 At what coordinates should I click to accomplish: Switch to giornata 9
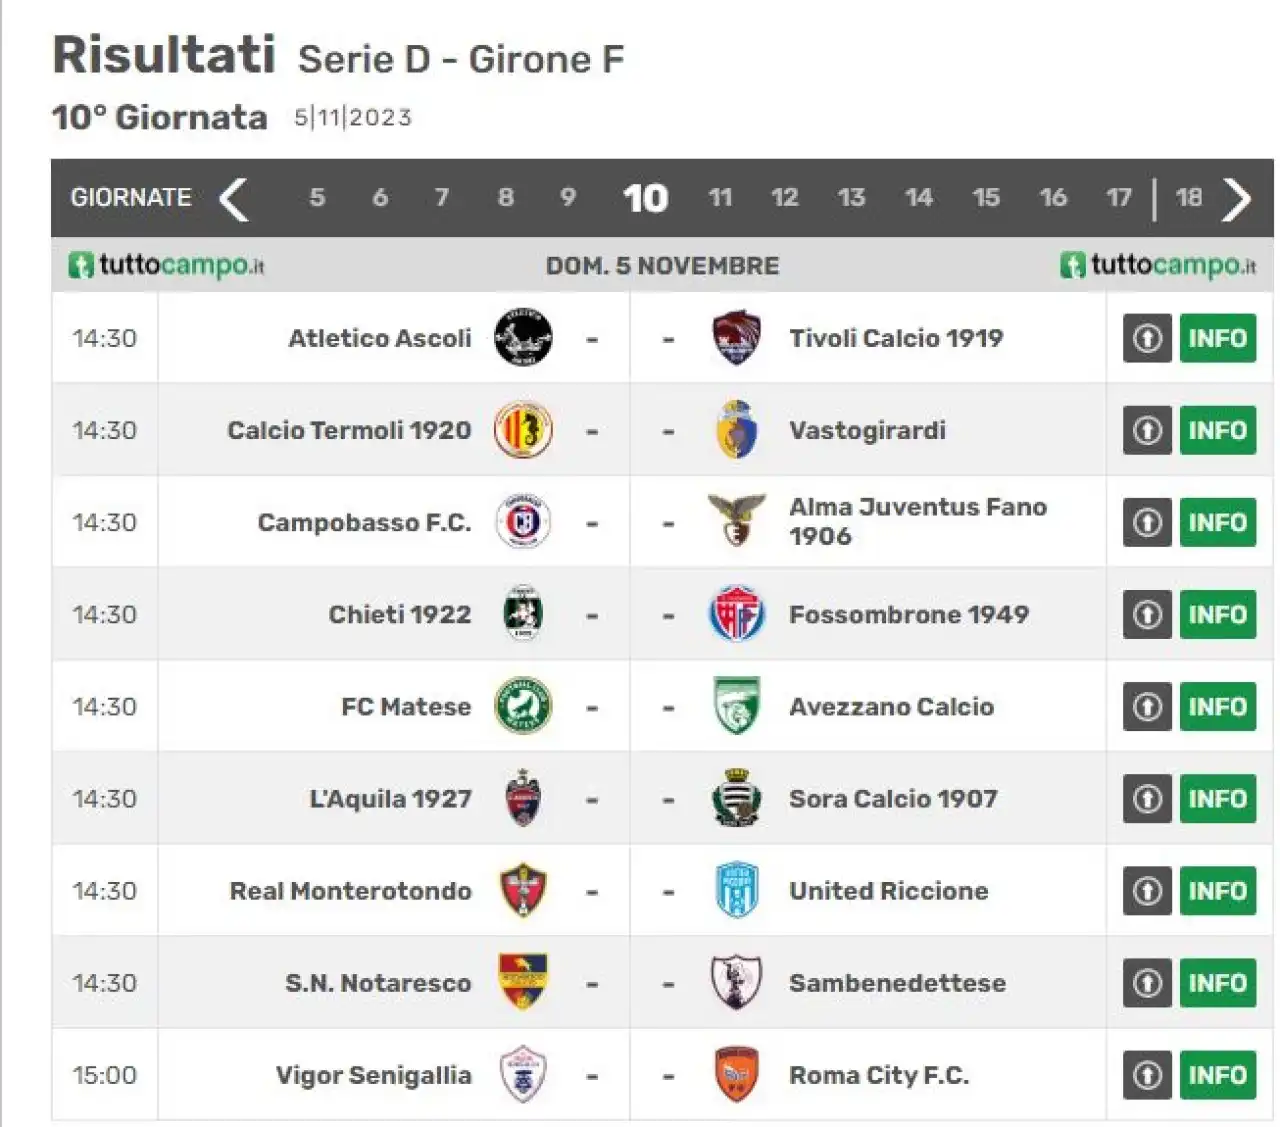(x=567, y=198)
